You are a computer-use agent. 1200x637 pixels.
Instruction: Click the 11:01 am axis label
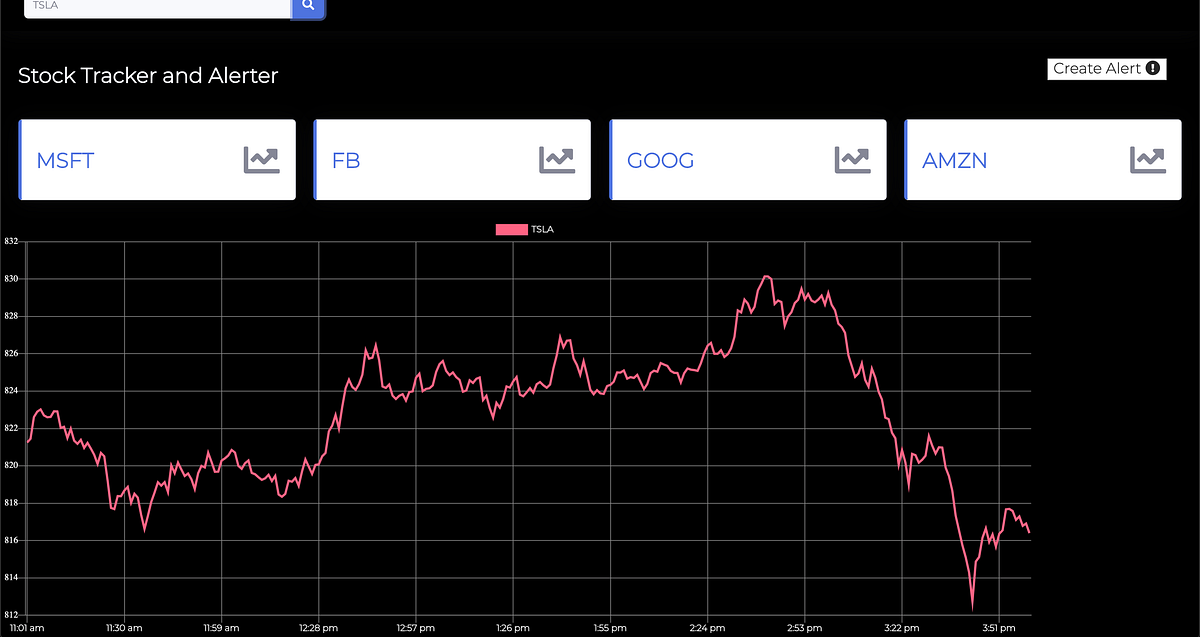(x=27, y=629)
